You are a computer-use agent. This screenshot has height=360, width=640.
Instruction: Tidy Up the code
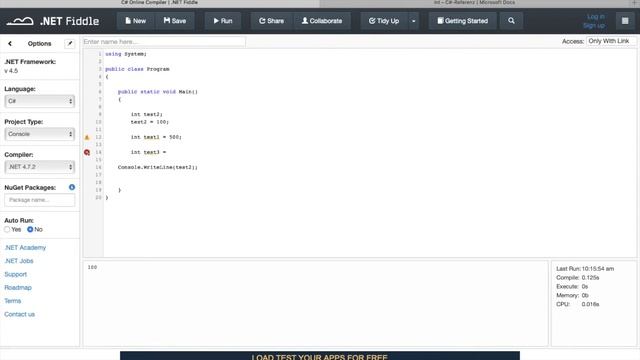[x=384, y=21]
